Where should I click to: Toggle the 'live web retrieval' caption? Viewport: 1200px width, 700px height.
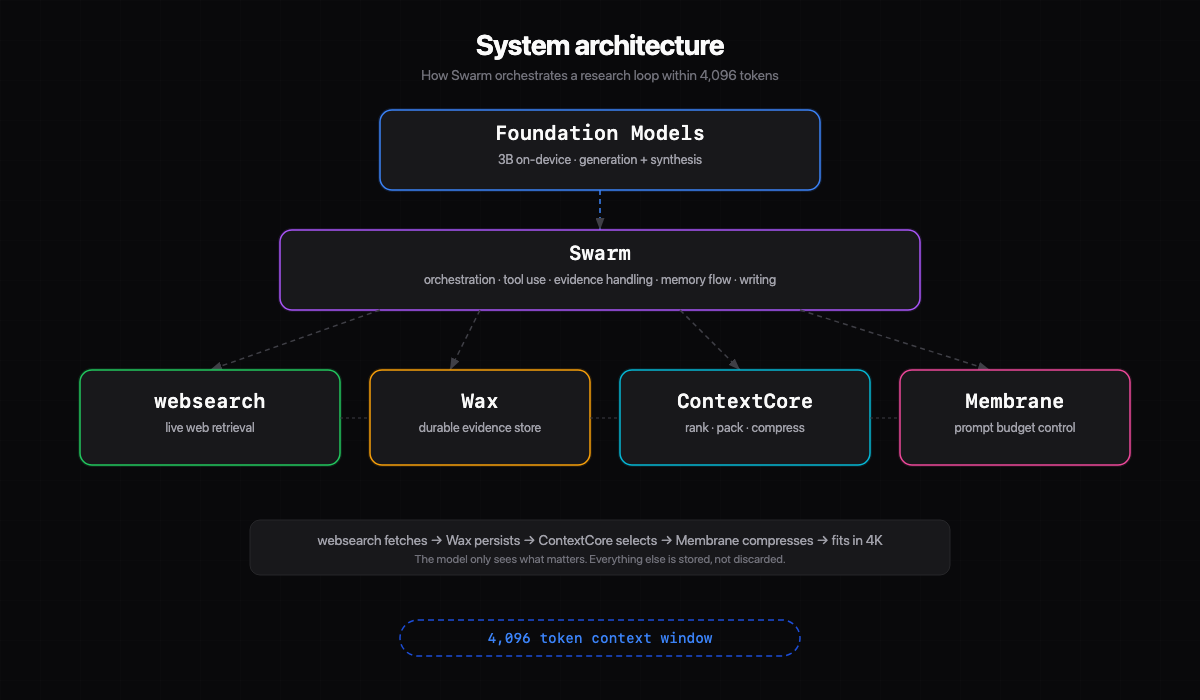(x=209, y=427)
